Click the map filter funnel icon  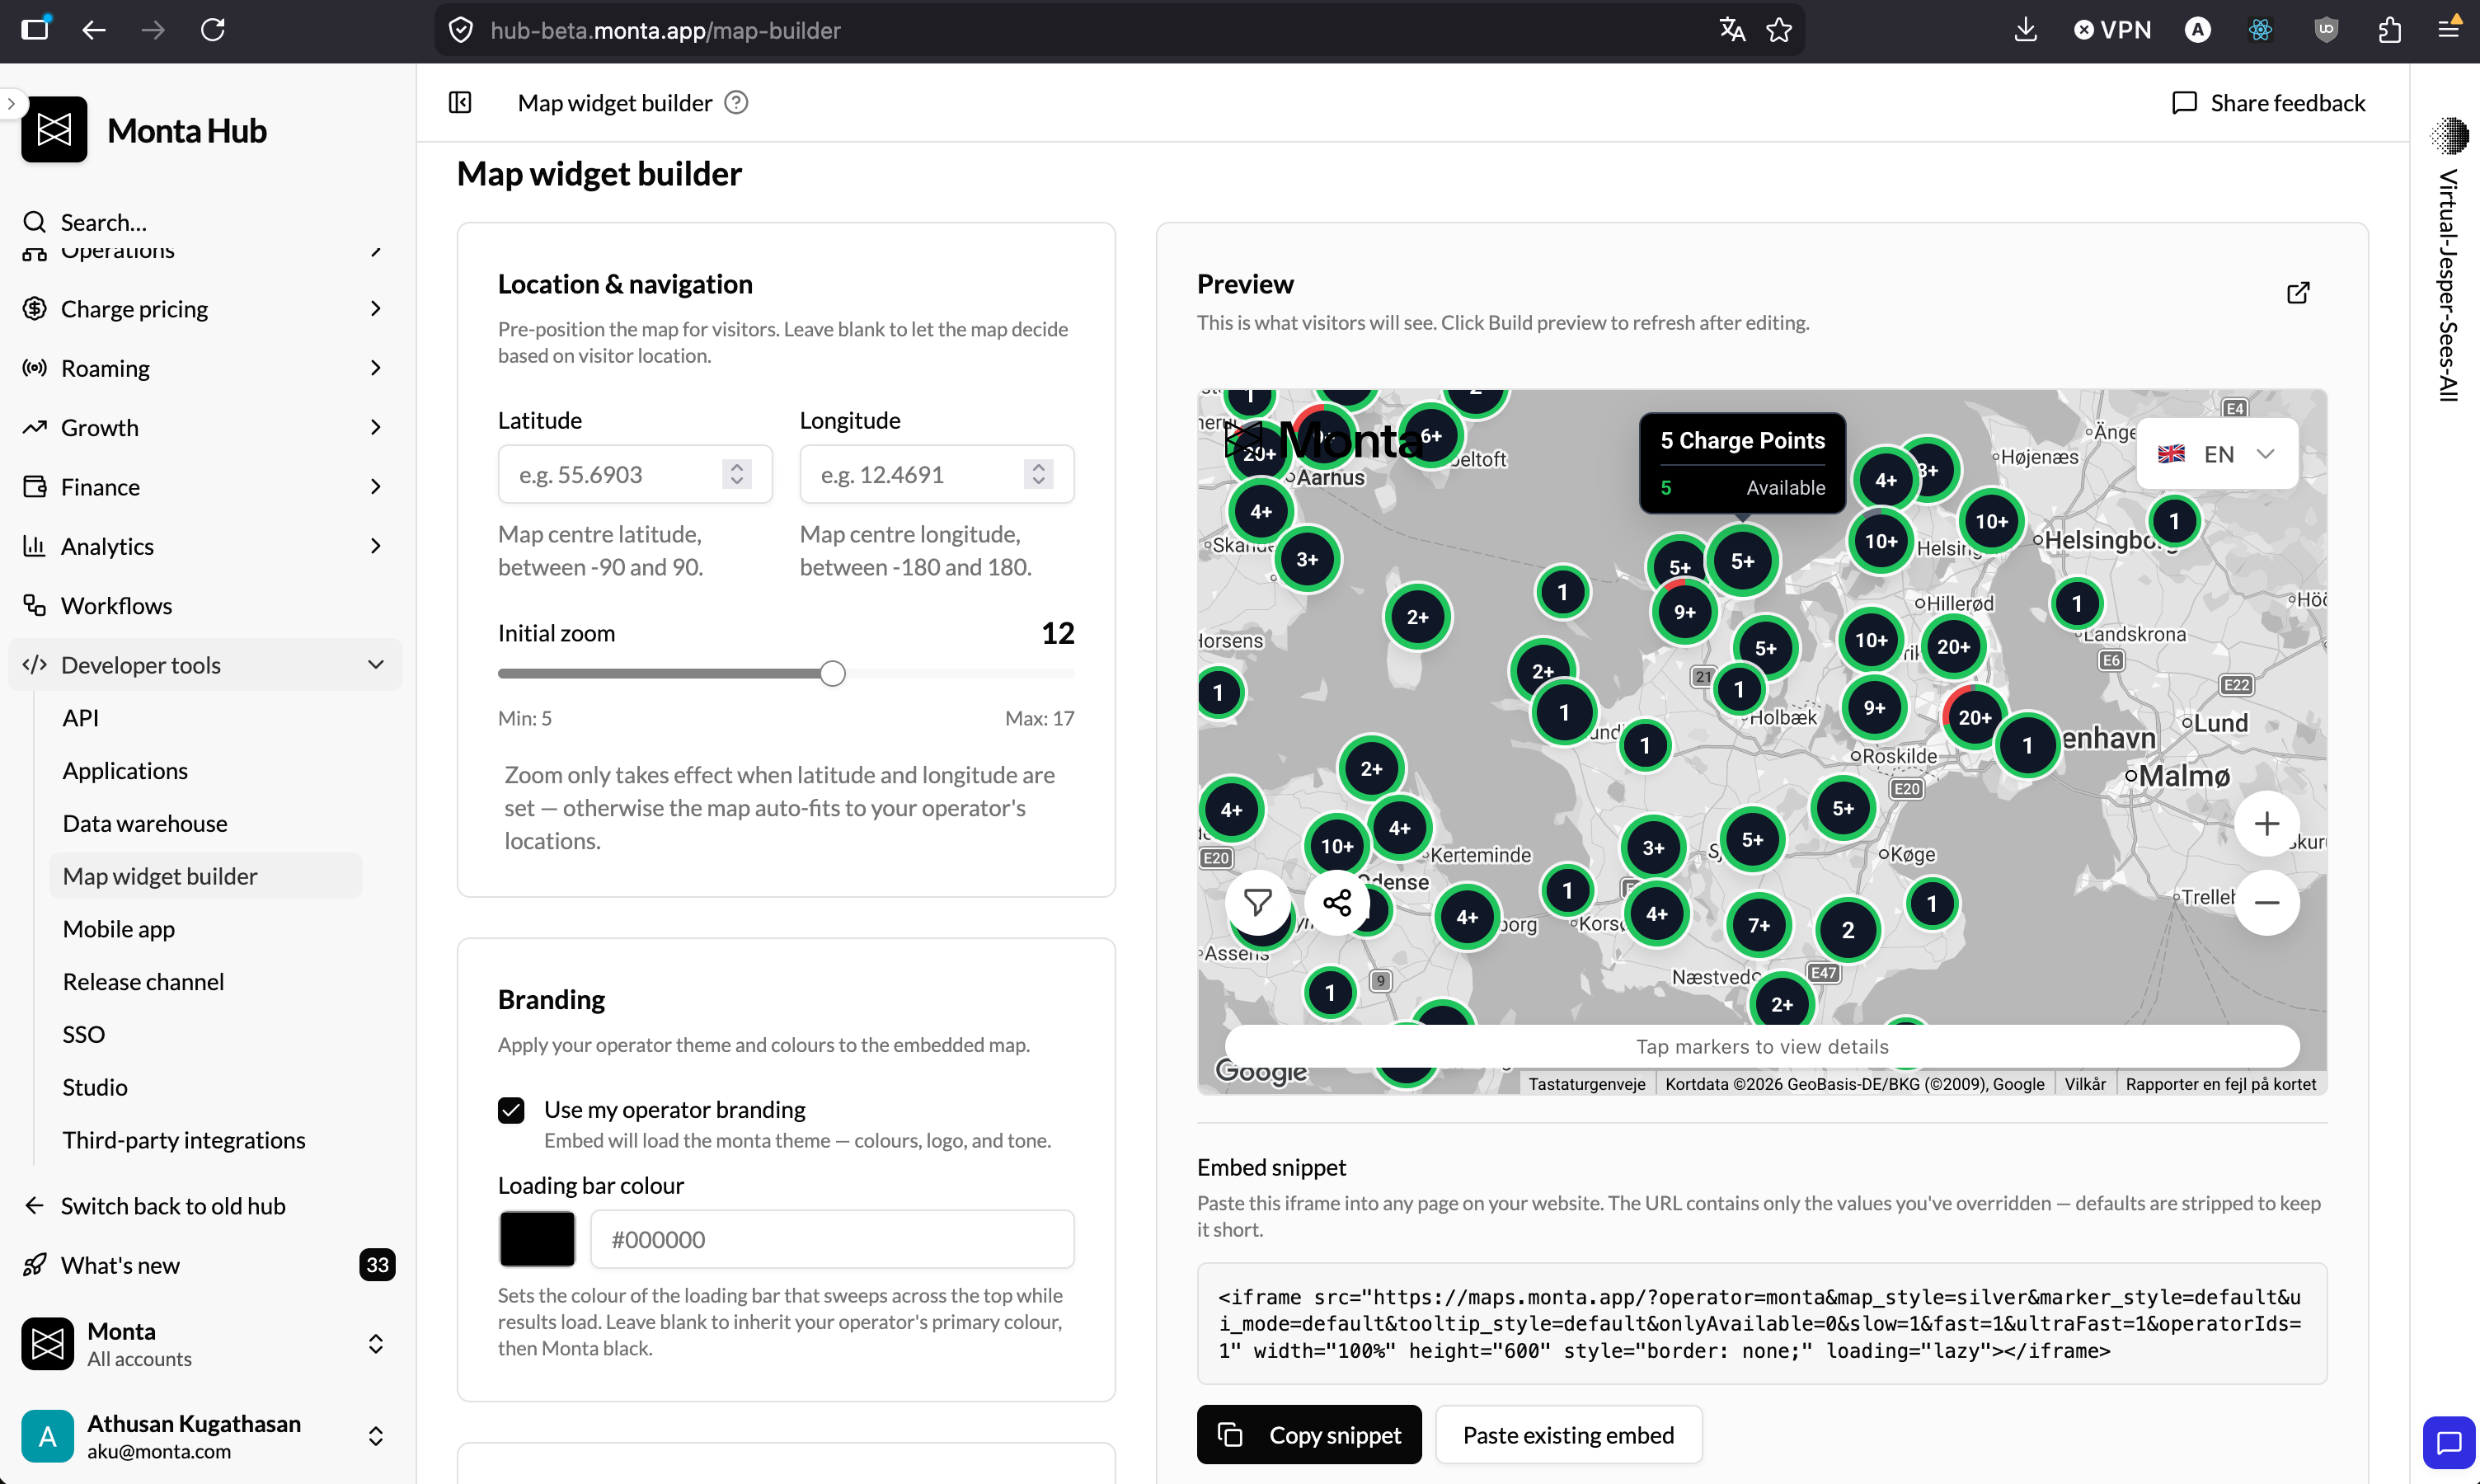tap(1258, 902)
